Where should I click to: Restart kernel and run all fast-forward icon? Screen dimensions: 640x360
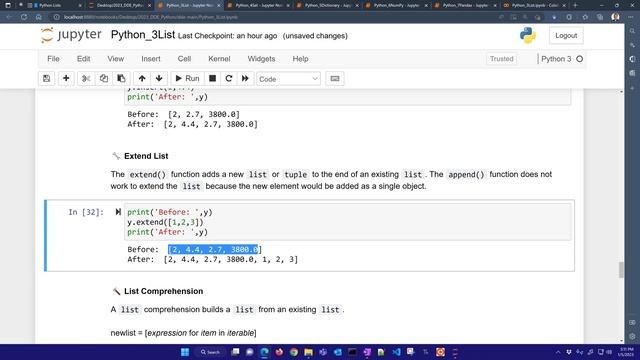pyautogui.click(x=245, y=78)
